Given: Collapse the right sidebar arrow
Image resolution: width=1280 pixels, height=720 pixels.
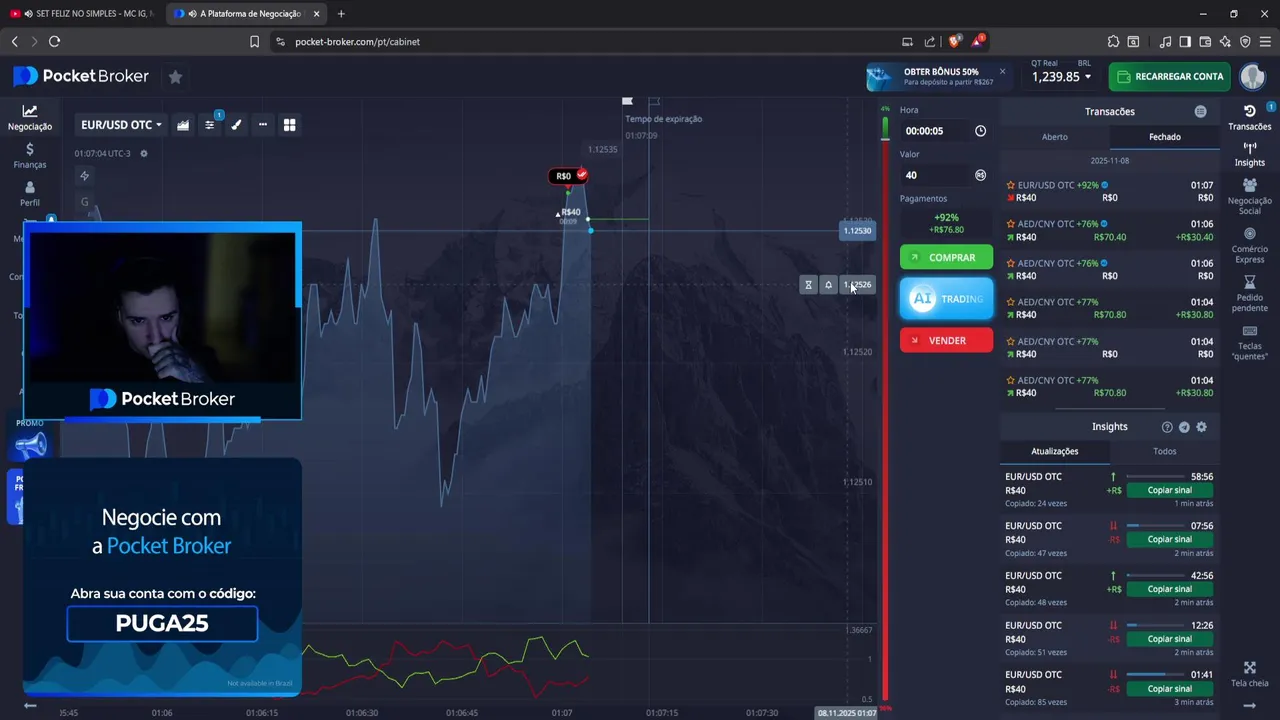Looking at the screenshot, I should (x=1250, y=705).
